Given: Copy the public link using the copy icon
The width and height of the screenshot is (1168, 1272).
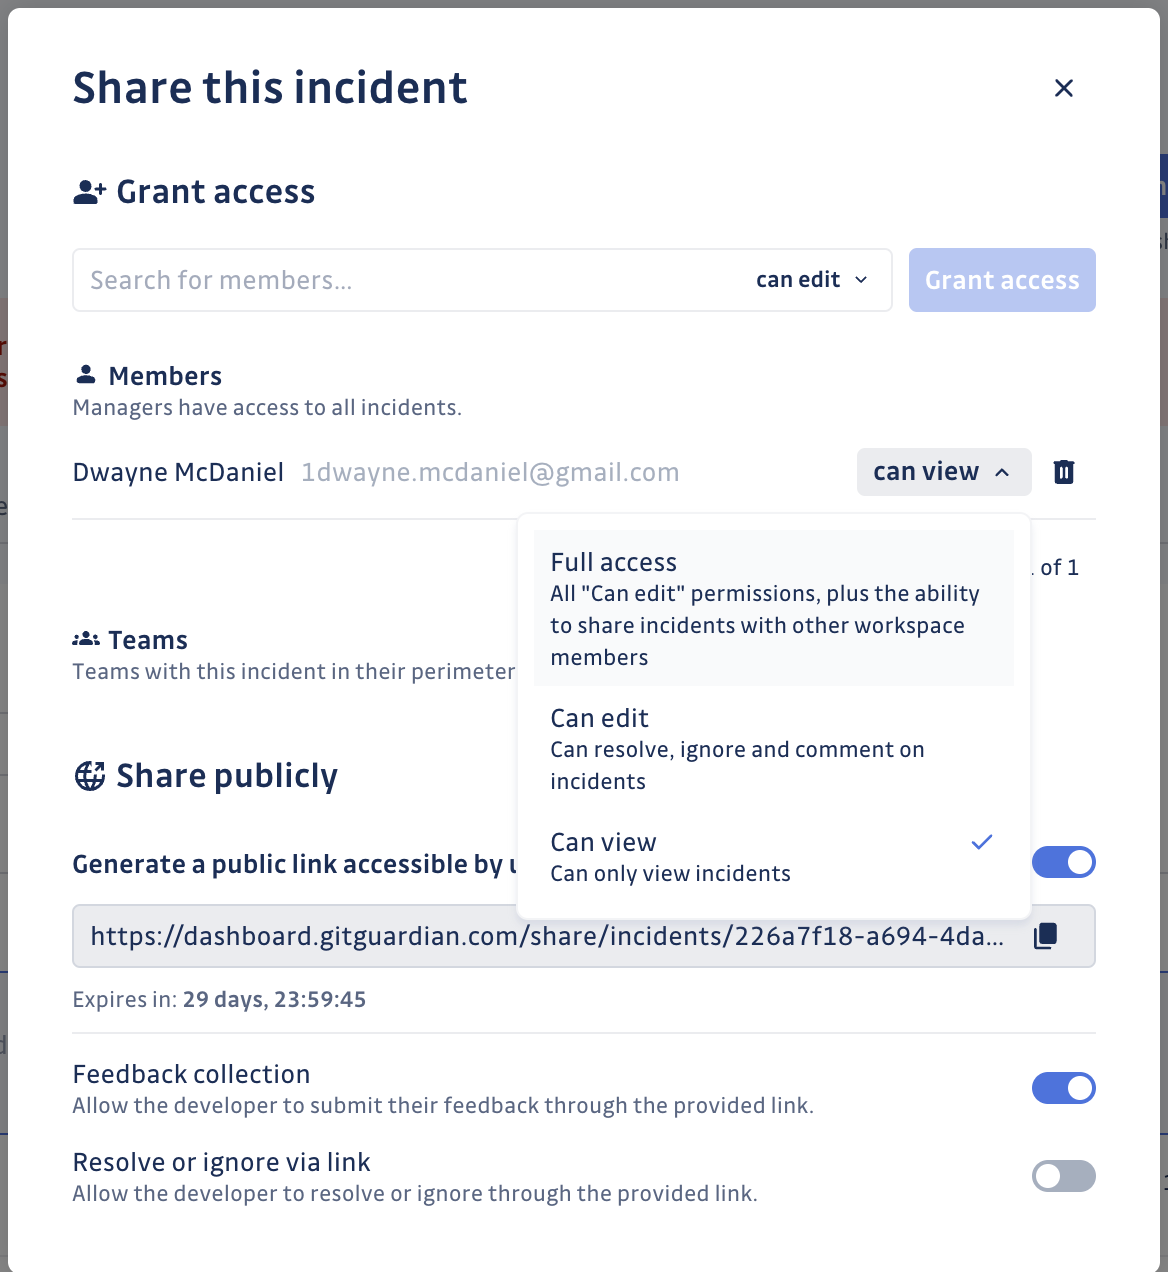Looking at the screenshot, I should pyautogui.click(x=1046, y=934).
